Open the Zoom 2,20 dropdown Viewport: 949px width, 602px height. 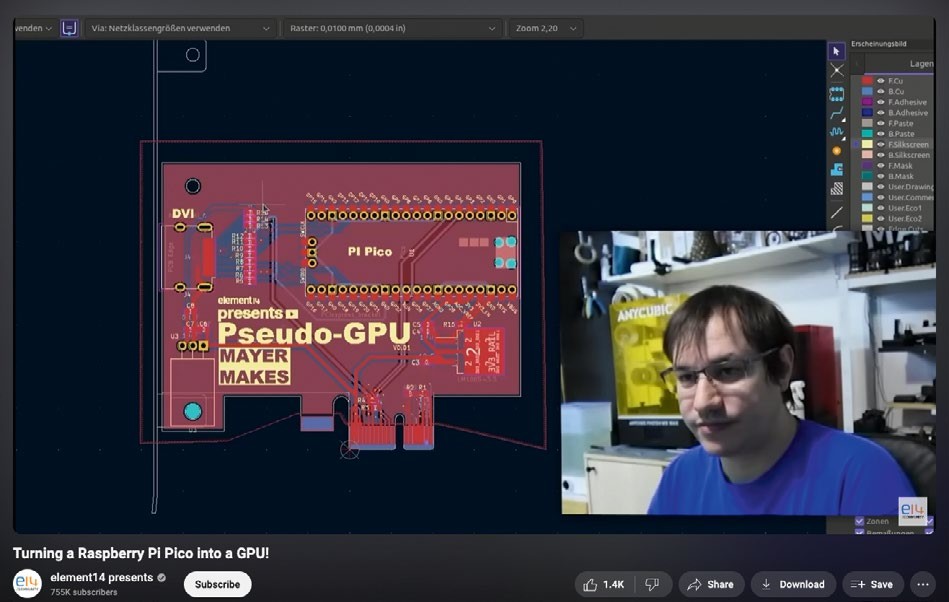545,28
